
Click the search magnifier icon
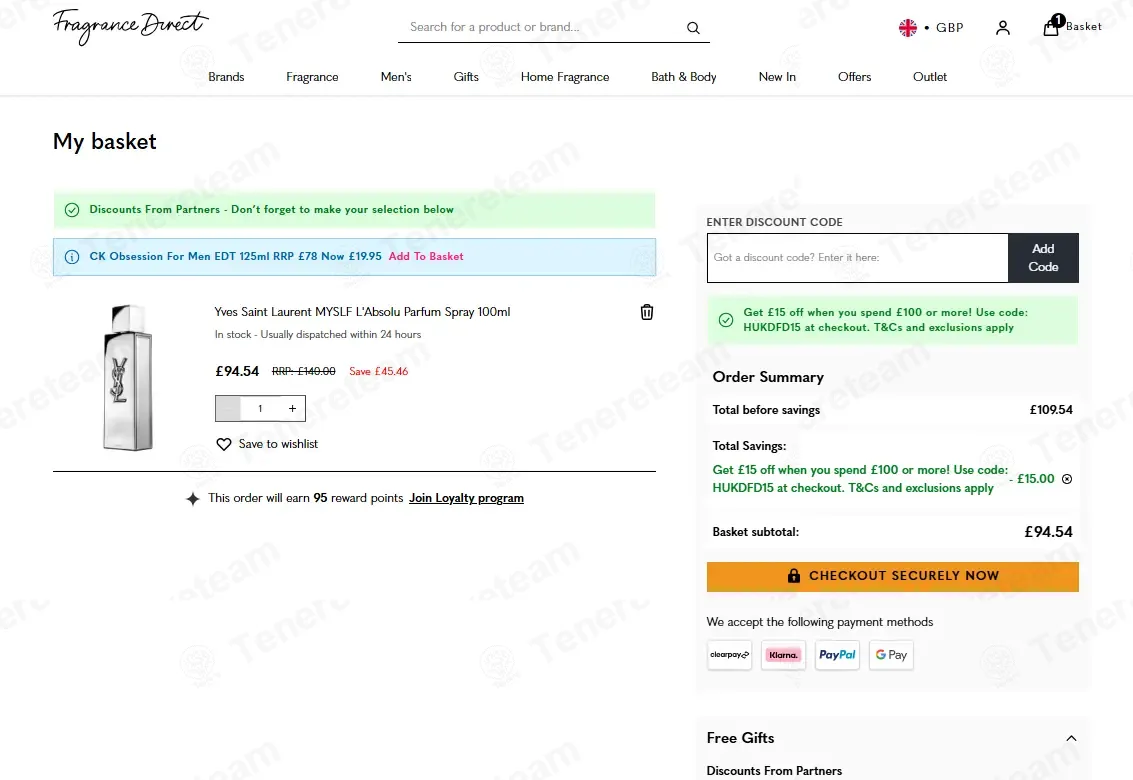click(x=693, y=27)
